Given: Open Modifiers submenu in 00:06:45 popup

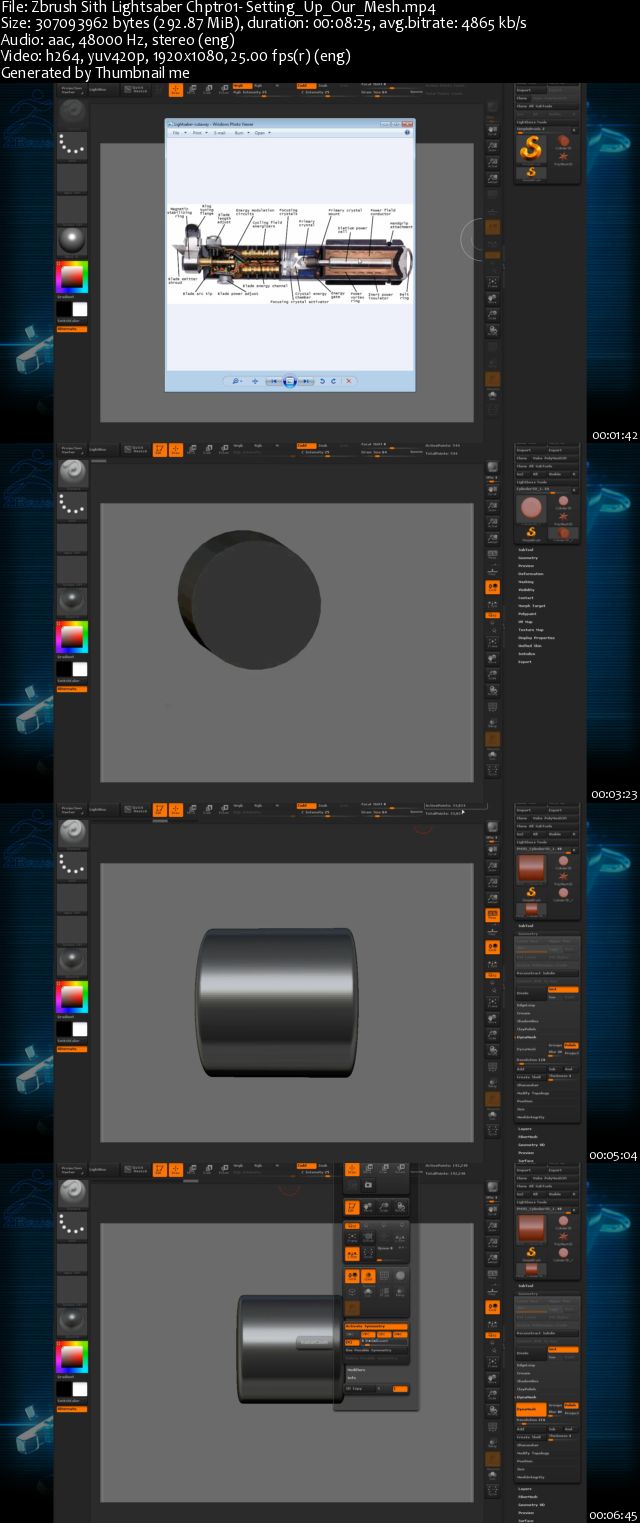Looking at the screenshot, I should coord(356,1370).
